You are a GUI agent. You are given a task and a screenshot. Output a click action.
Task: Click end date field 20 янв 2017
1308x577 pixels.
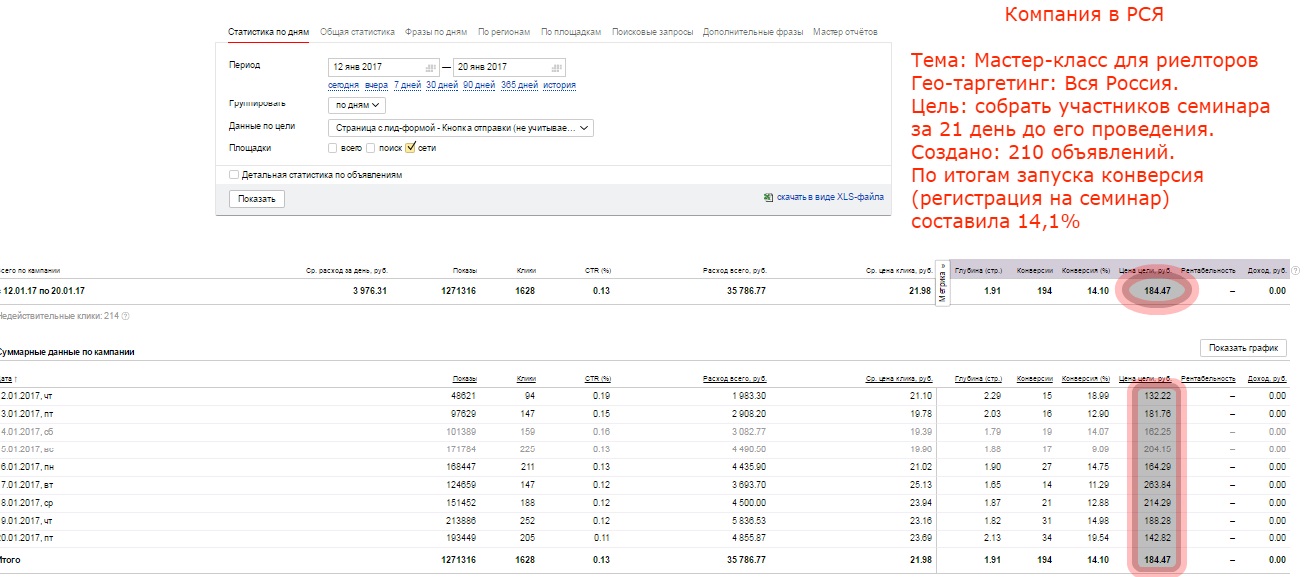(x=510, y=67)
